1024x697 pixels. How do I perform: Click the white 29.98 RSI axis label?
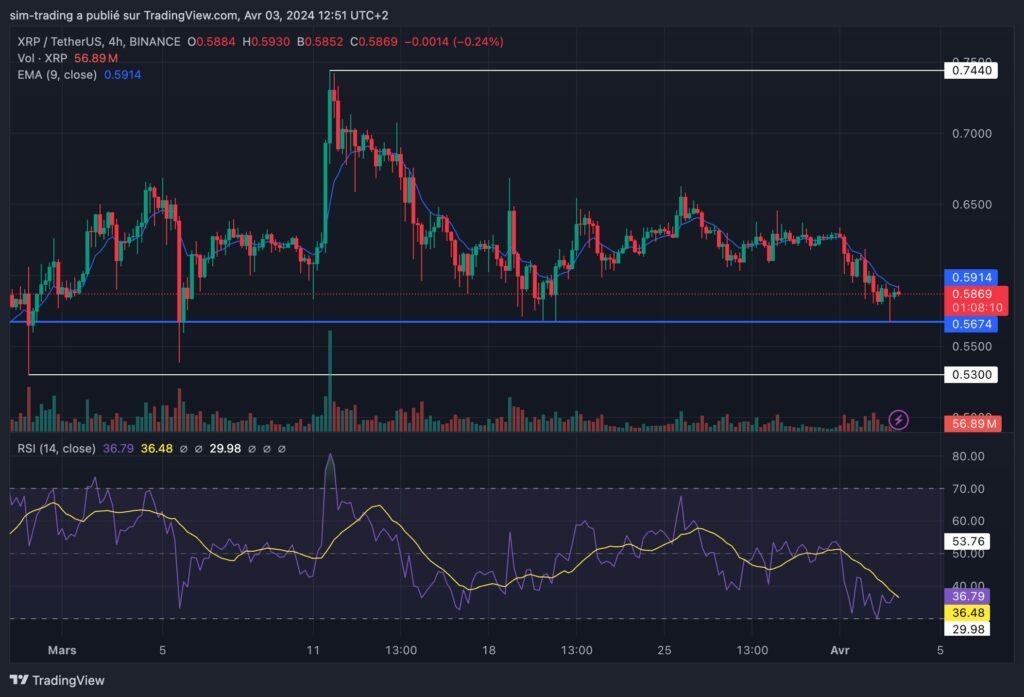point(968,628)
